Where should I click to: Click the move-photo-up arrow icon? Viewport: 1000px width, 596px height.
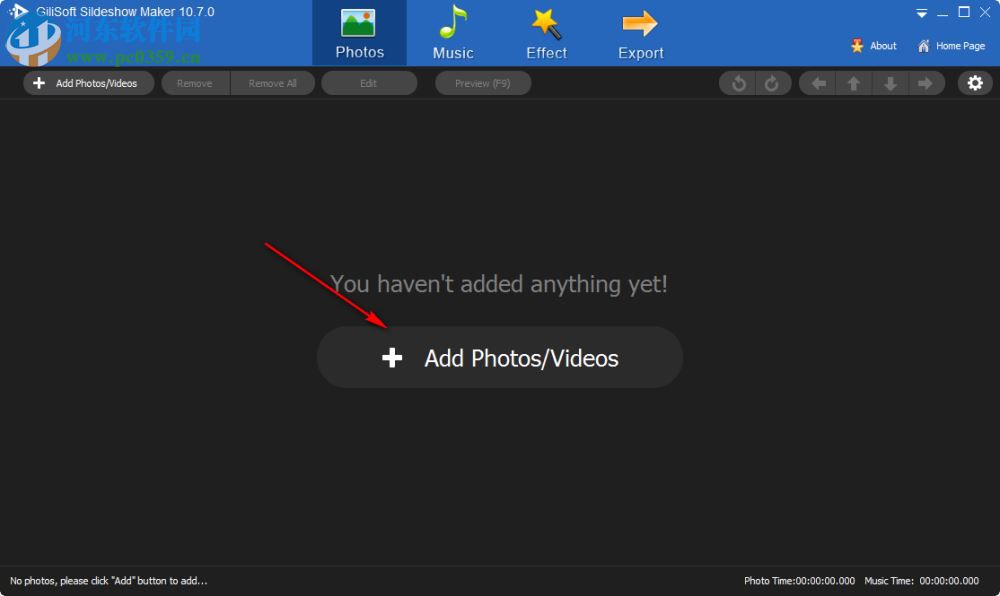click(853, 83)
